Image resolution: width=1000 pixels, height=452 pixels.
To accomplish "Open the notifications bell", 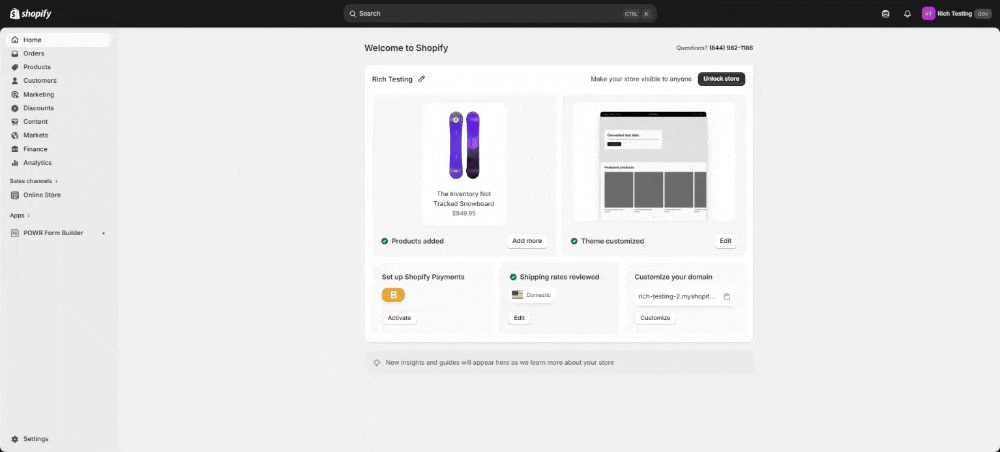I will coord(907,13).
